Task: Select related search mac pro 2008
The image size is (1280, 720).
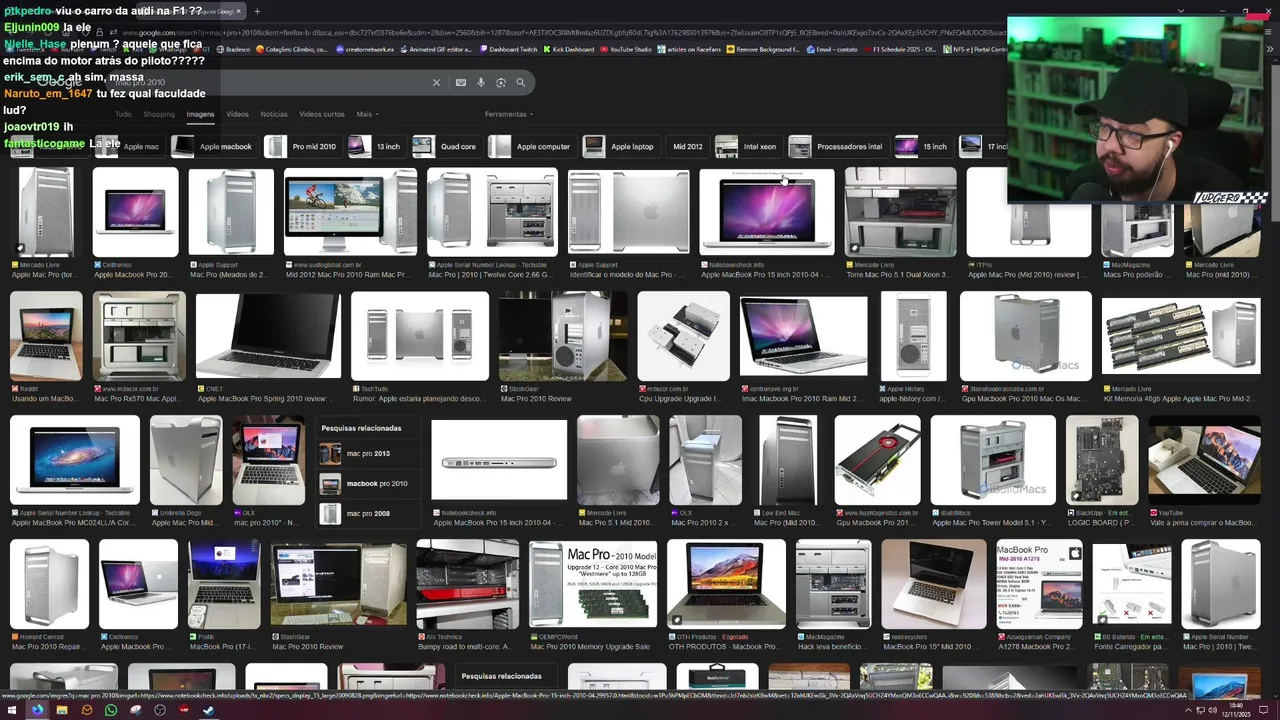Action: (x=368, y=514)
